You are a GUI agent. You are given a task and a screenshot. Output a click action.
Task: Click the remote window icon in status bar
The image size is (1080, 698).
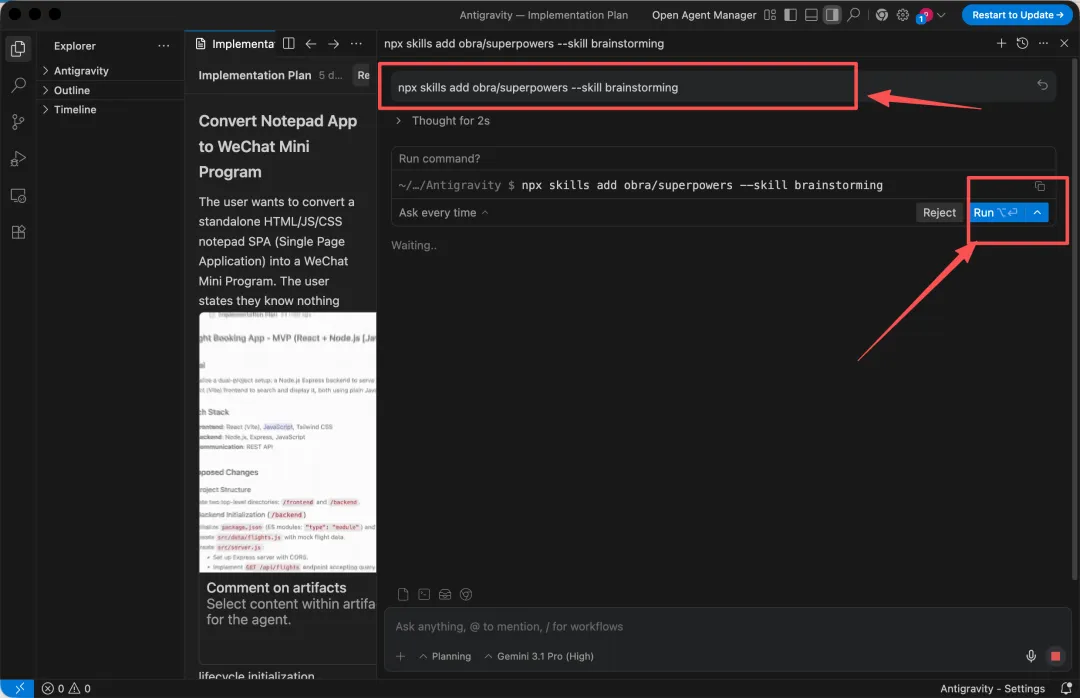point(18,688)
